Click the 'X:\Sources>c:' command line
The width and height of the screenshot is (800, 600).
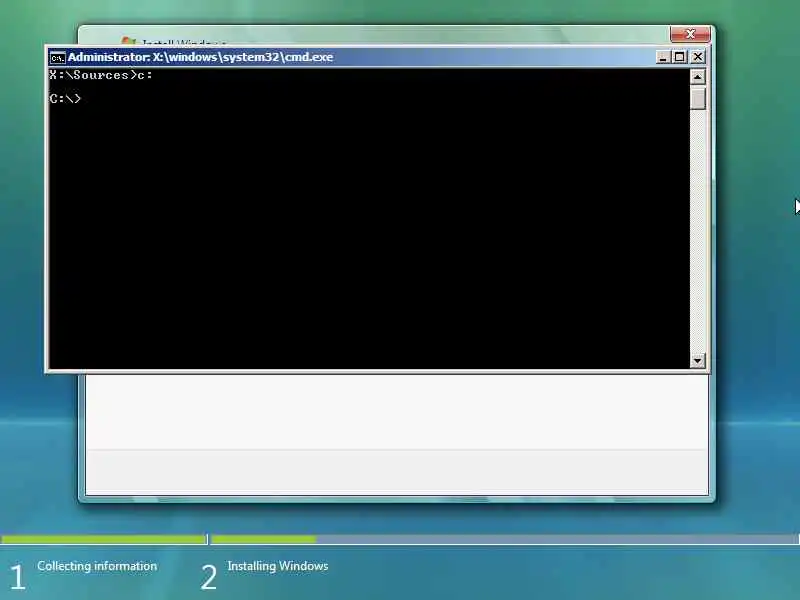101,75
